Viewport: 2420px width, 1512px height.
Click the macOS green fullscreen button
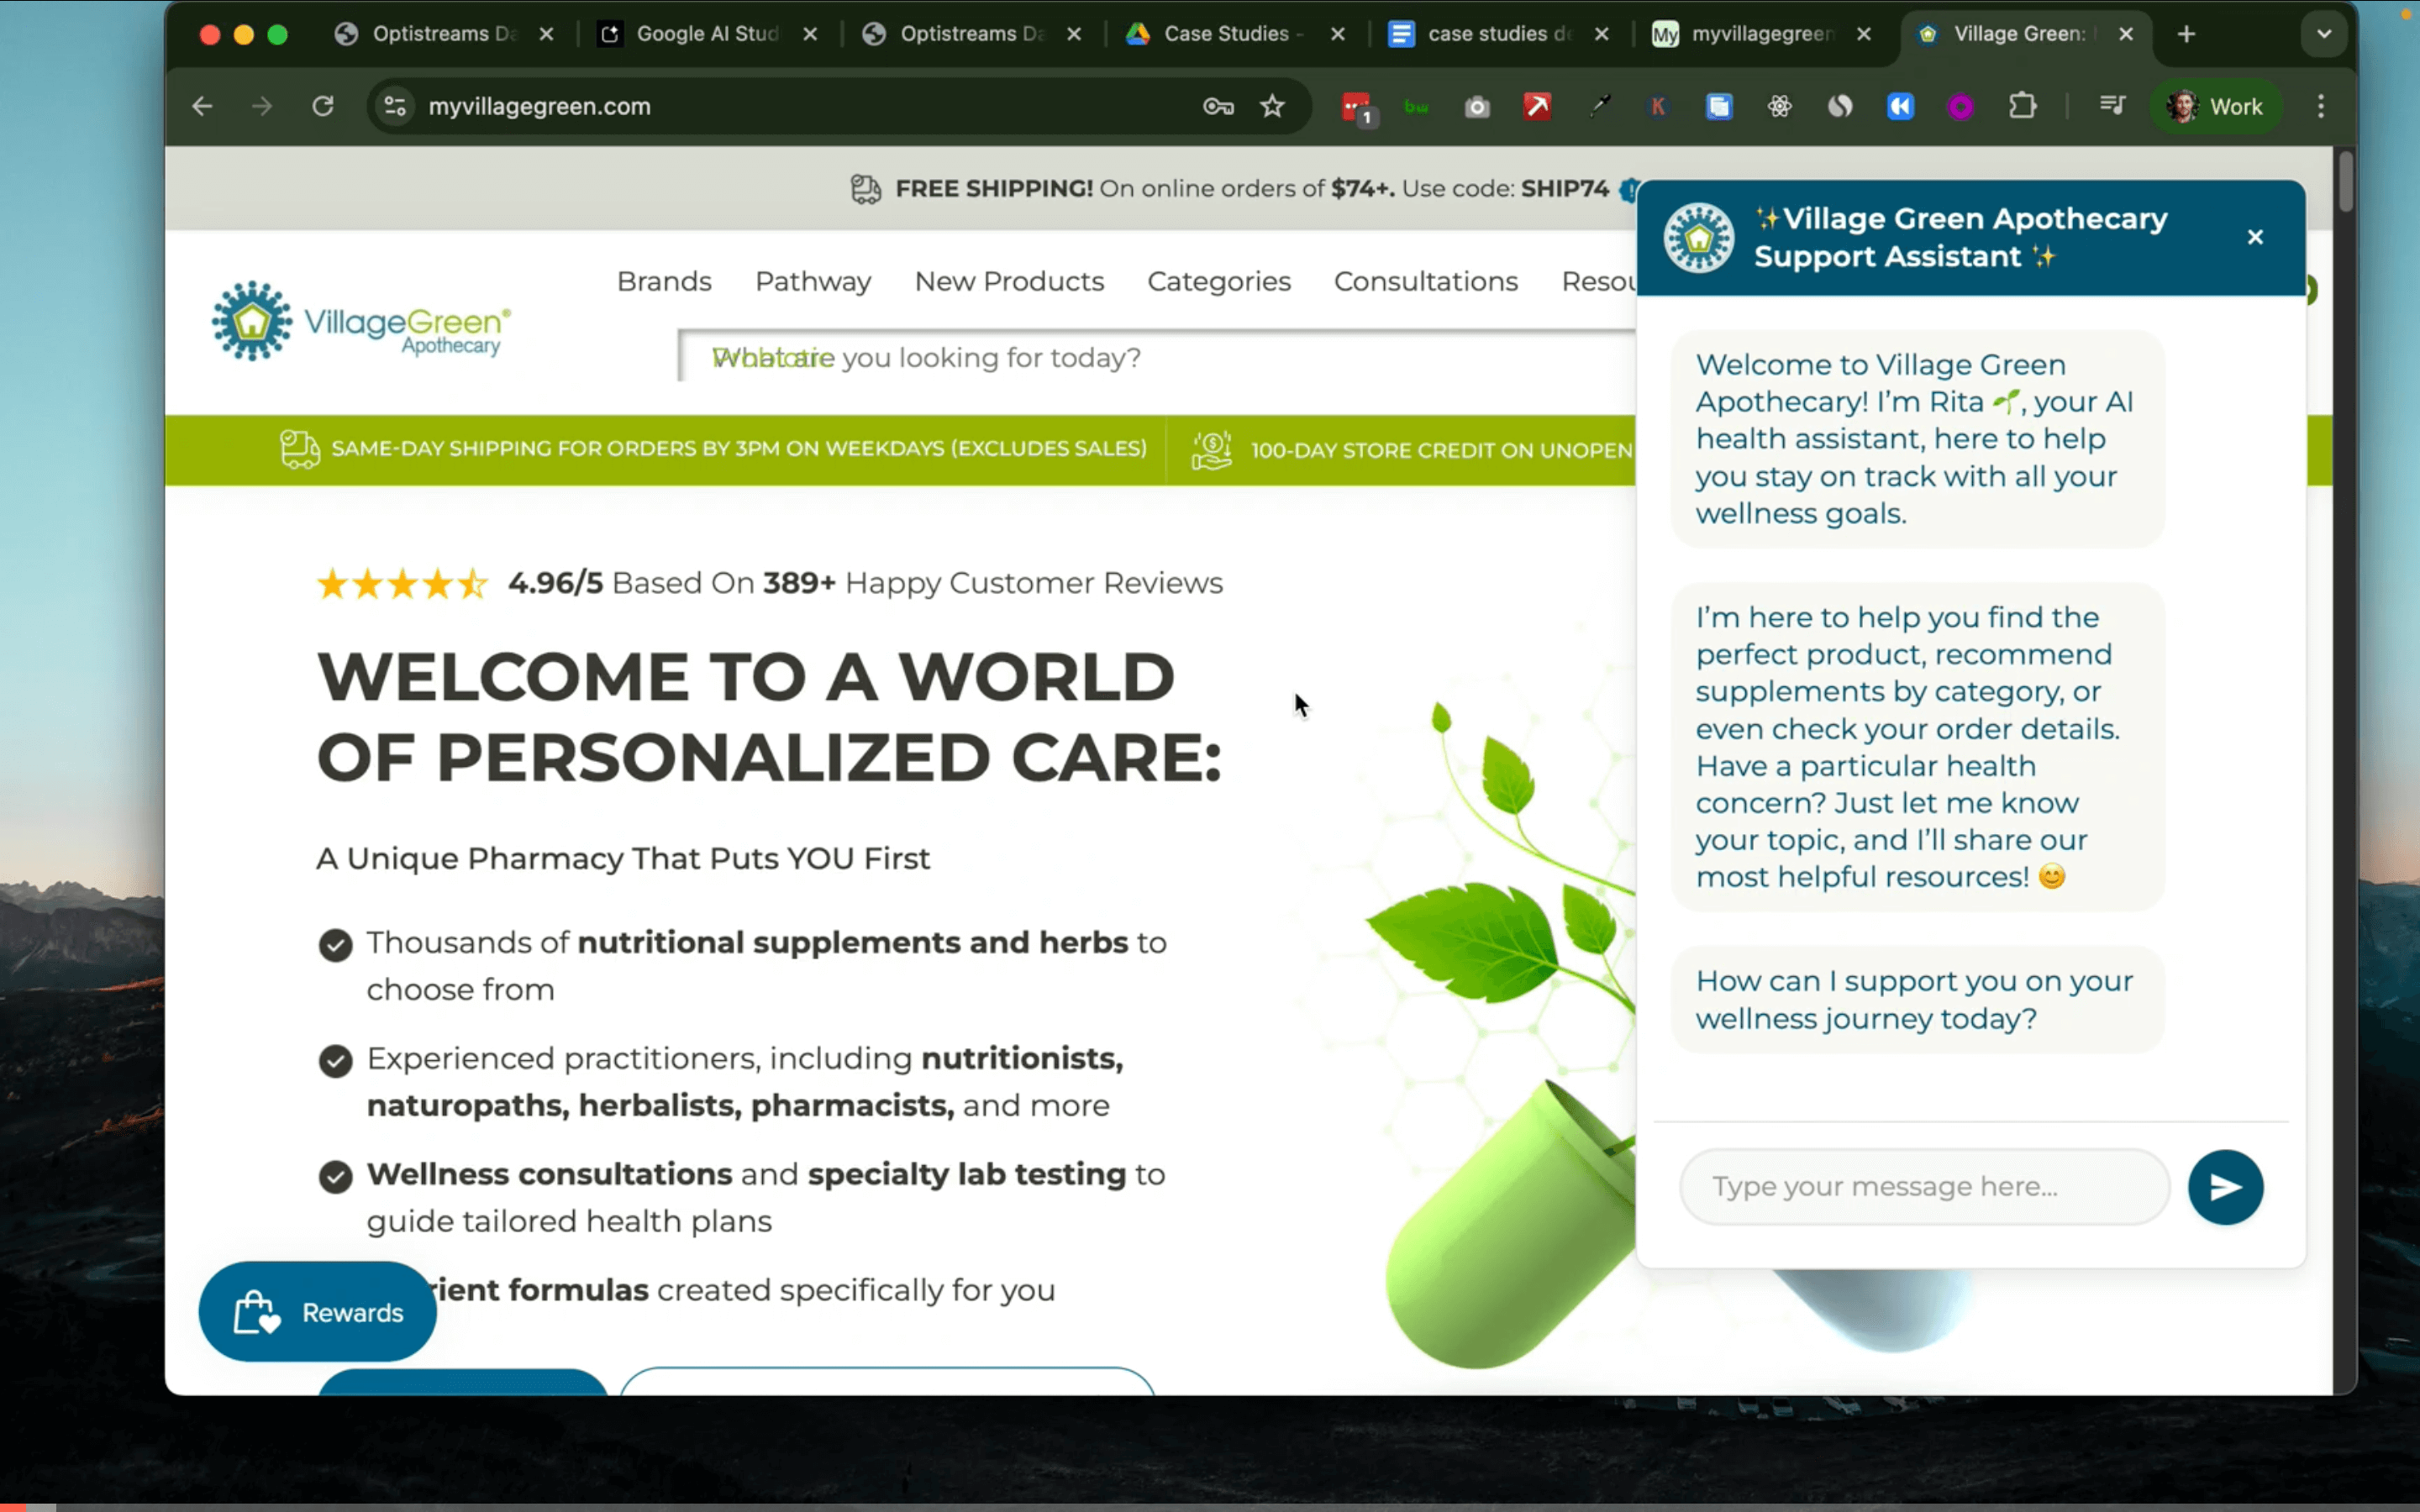tap(278, 34)
